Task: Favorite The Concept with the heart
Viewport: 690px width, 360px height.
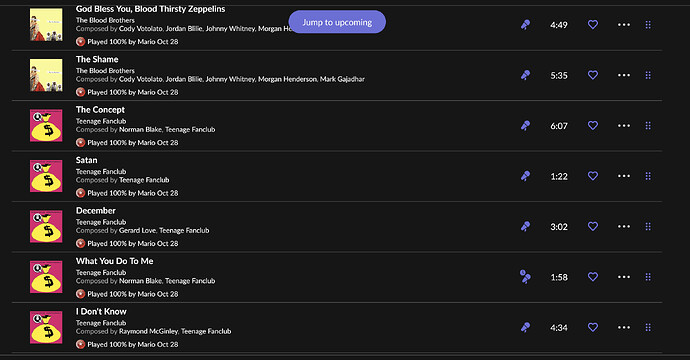Action: point(593,125)
